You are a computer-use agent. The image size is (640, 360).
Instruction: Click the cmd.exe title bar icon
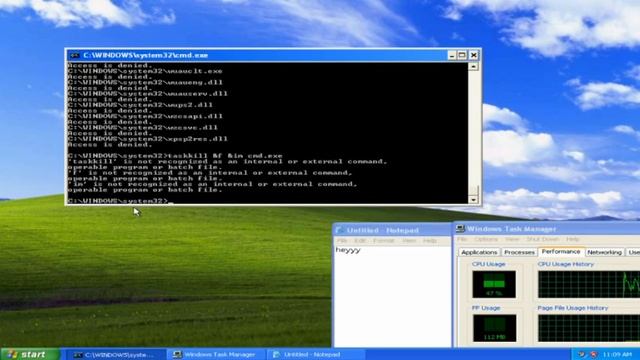tap(74, 55)
